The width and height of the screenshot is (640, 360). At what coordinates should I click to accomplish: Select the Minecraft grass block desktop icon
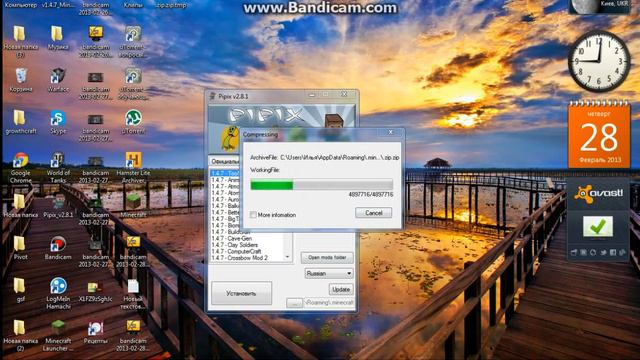click(133, 206)
